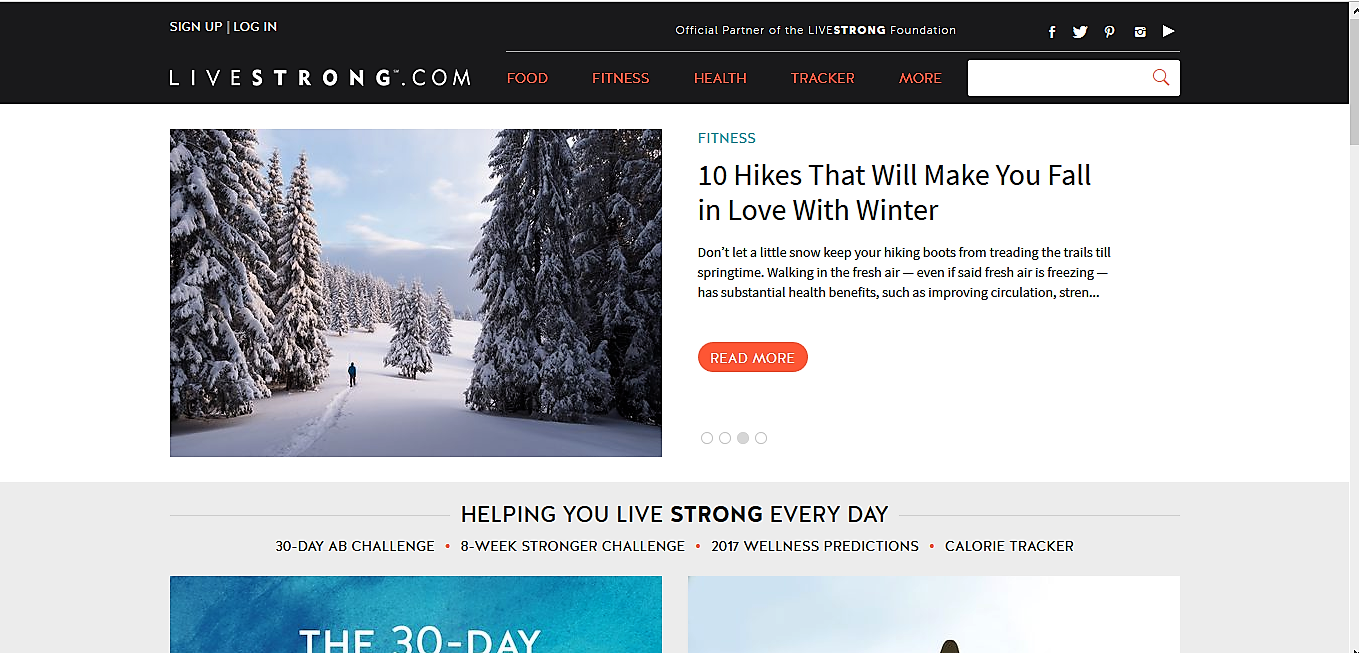Open the FITNESS menu
This screenshot has width=1359, height=653.
pyautogui.click(x=620, y=78)
